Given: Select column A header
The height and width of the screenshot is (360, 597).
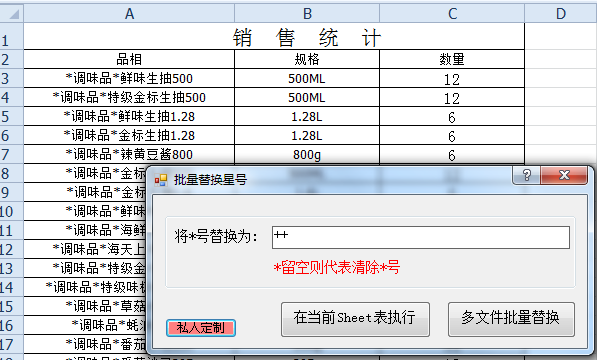Looking at the screenshot, I should pyautogui.click(x=129, y=14).
